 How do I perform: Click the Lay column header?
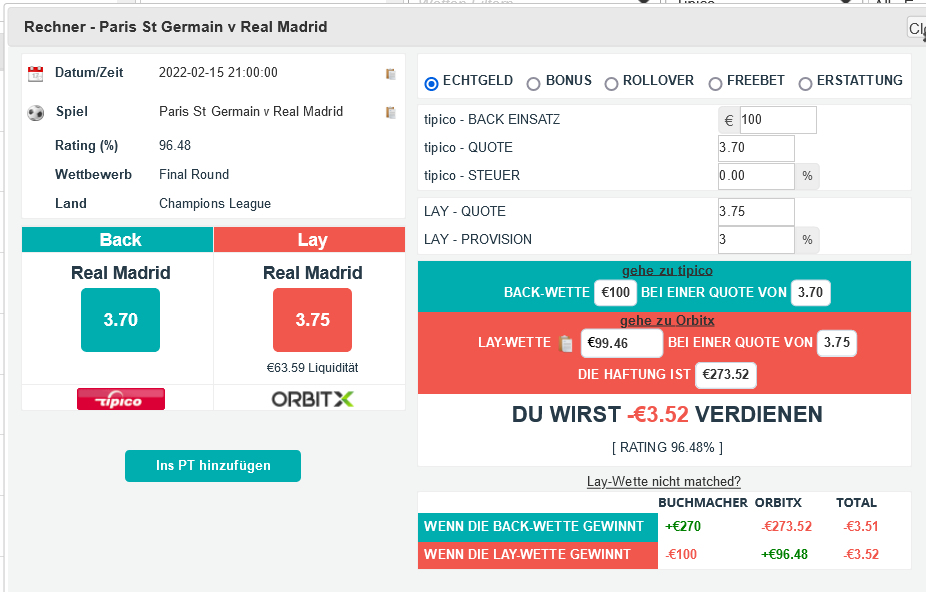coord(309,240)
